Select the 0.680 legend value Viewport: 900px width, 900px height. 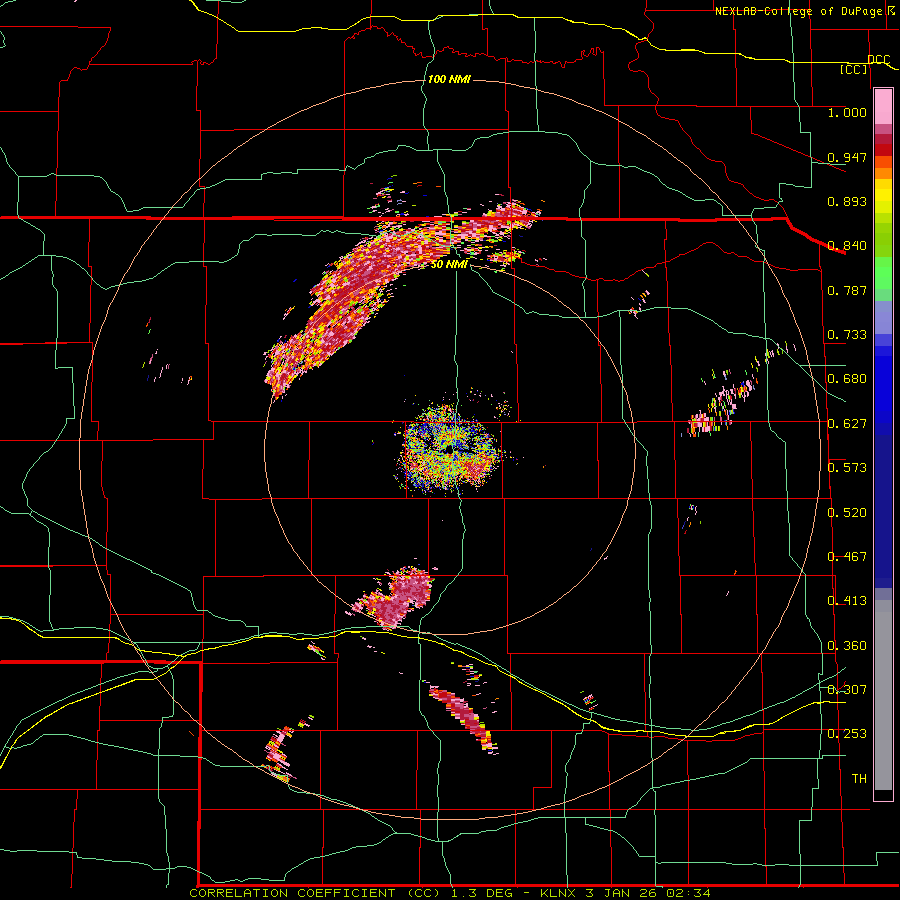pos(847,379)
